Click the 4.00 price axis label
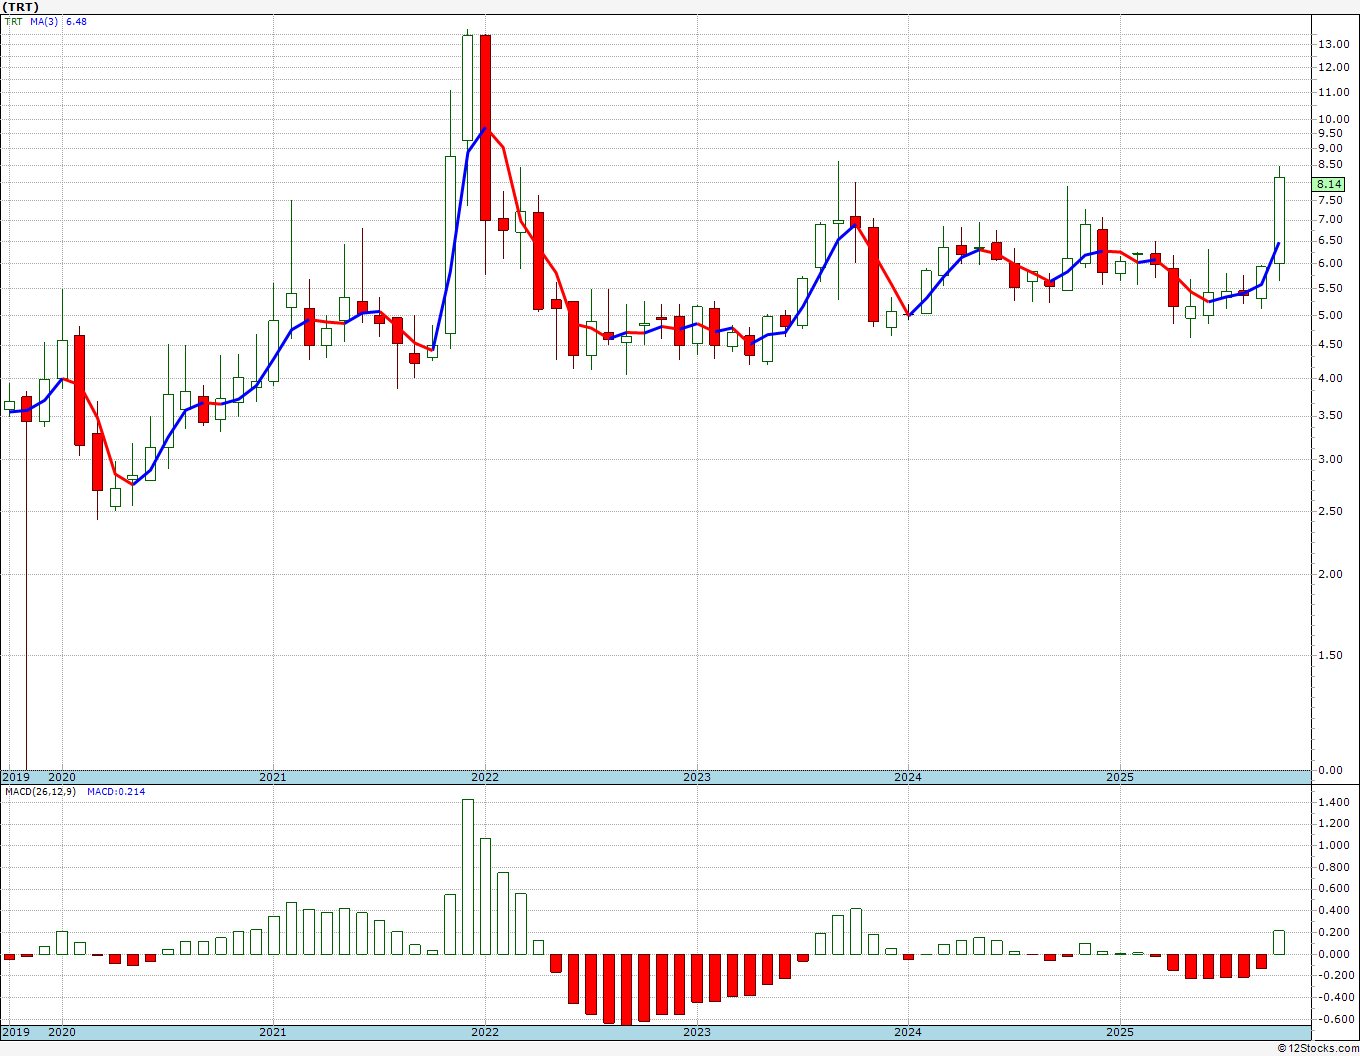This screenshot has height=1056, width=1360. coord(1330,378)
